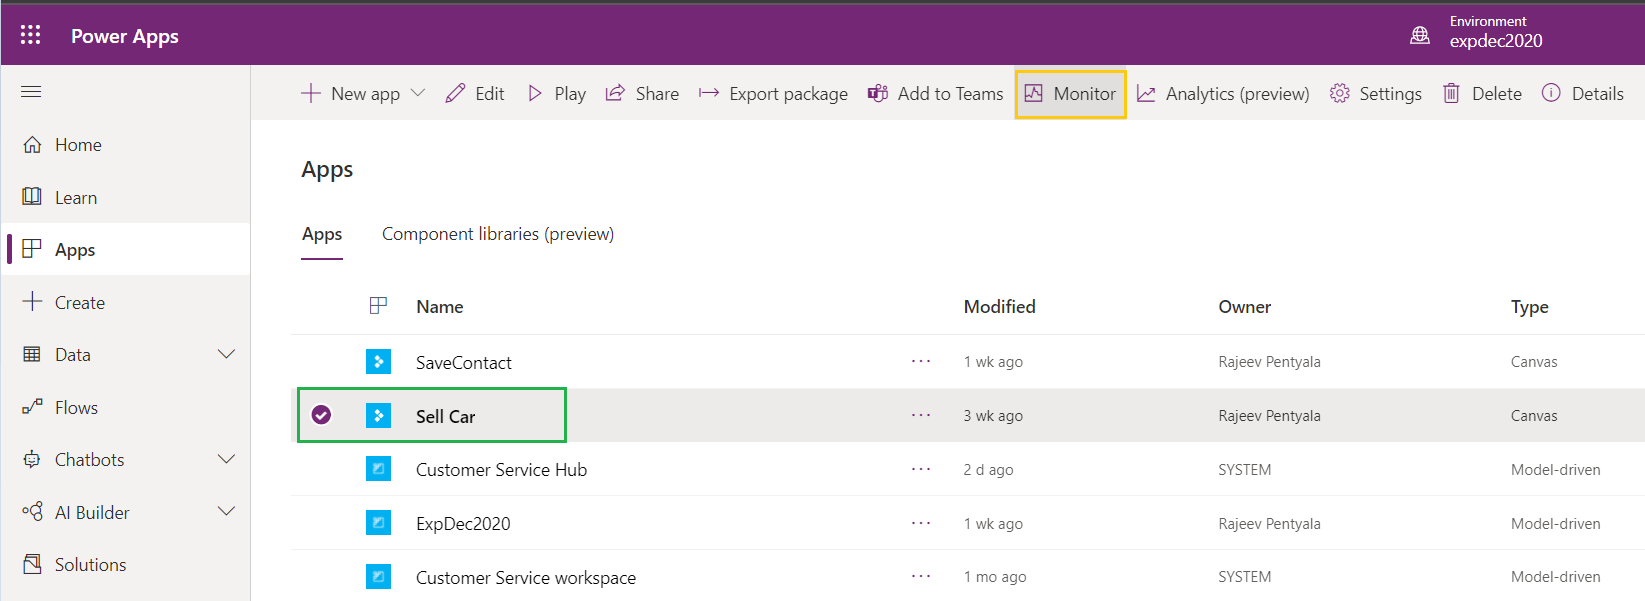The image size is (1645, 601).
Task: Click New app button
Action: pyautogui.click(x=351, y=93)
